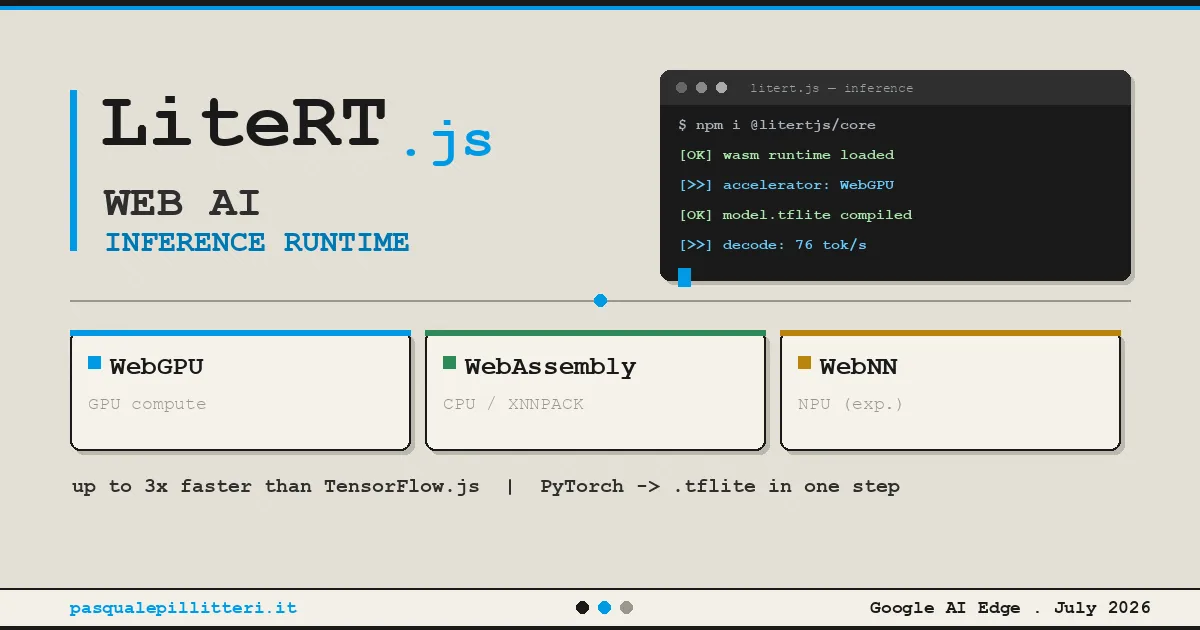Click the npm i @litertjs/core command line

point(777,125)
